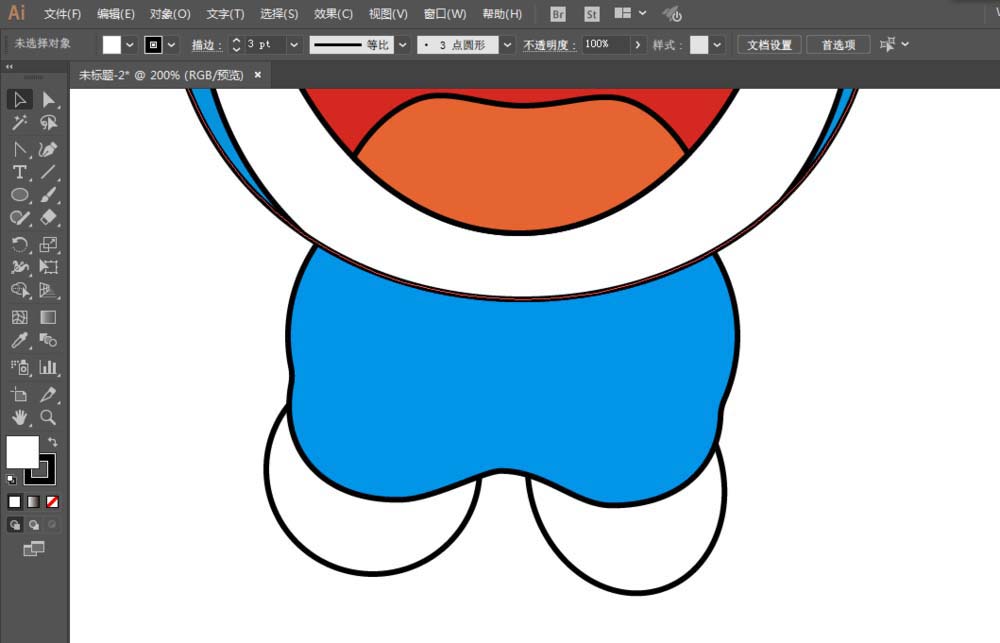Expand the opacity slider arrow
This screenshot has height=643, width=1000.
click(x=637, y=45)
